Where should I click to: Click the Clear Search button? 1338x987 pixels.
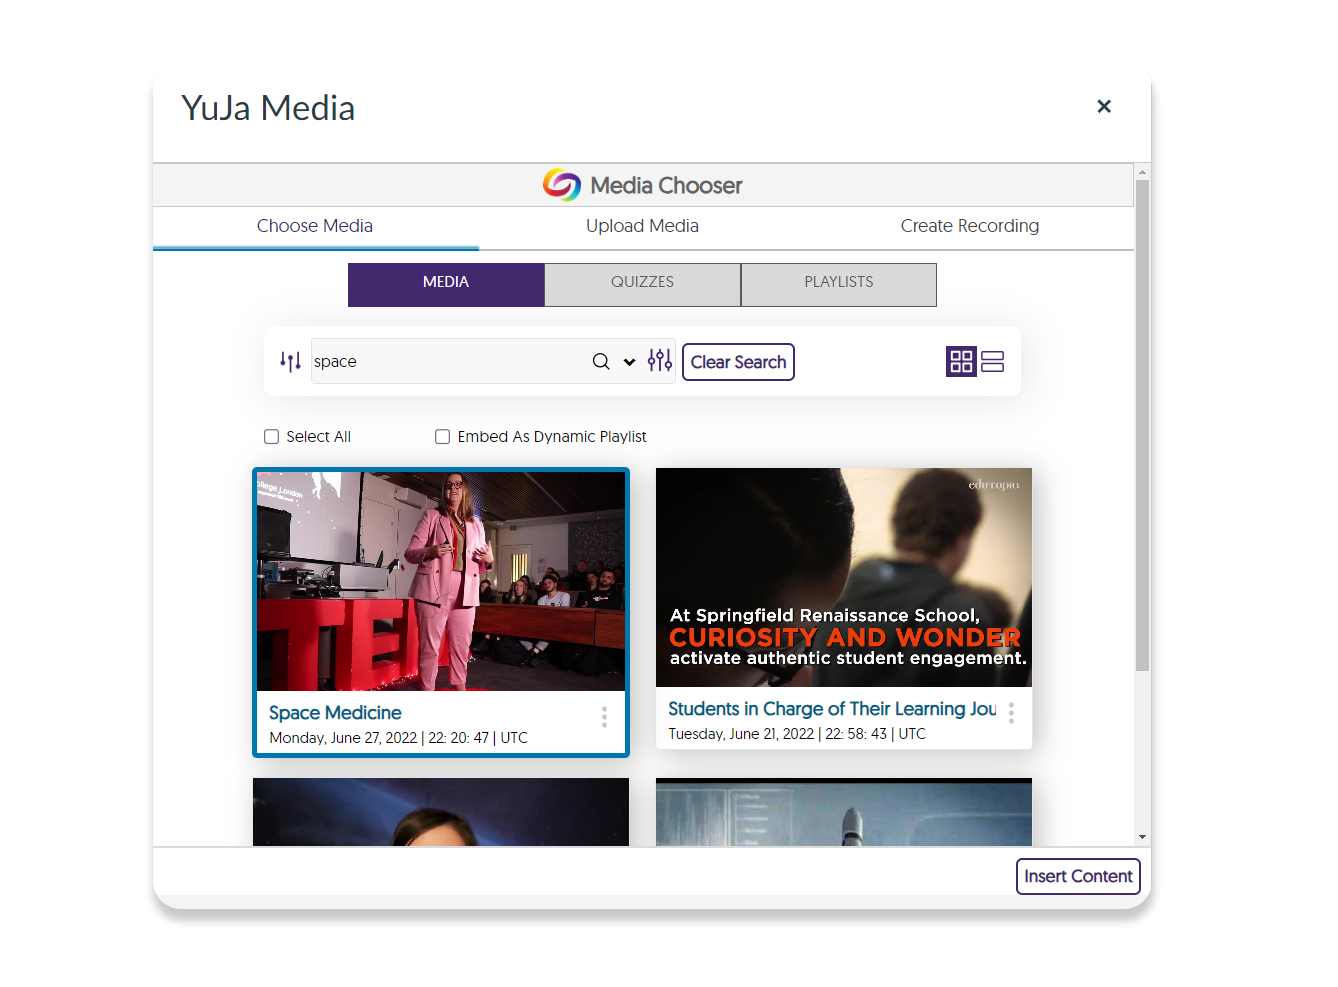738,361
